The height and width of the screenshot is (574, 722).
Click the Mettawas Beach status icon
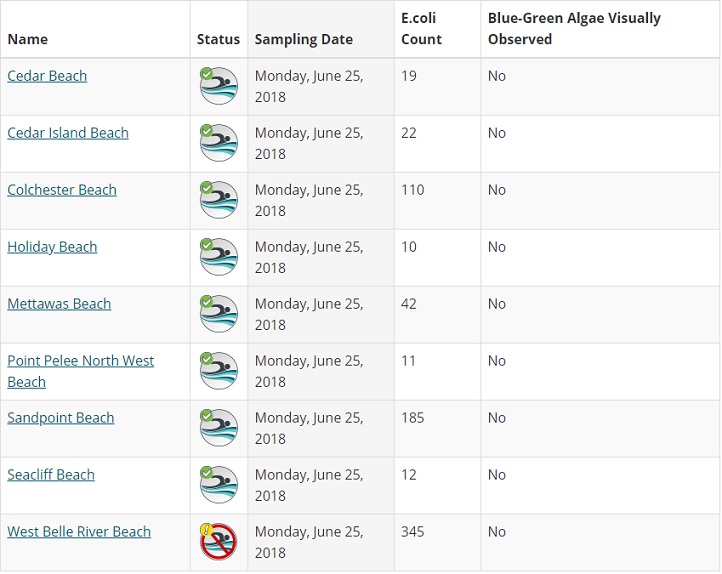[x=218, y=314]
